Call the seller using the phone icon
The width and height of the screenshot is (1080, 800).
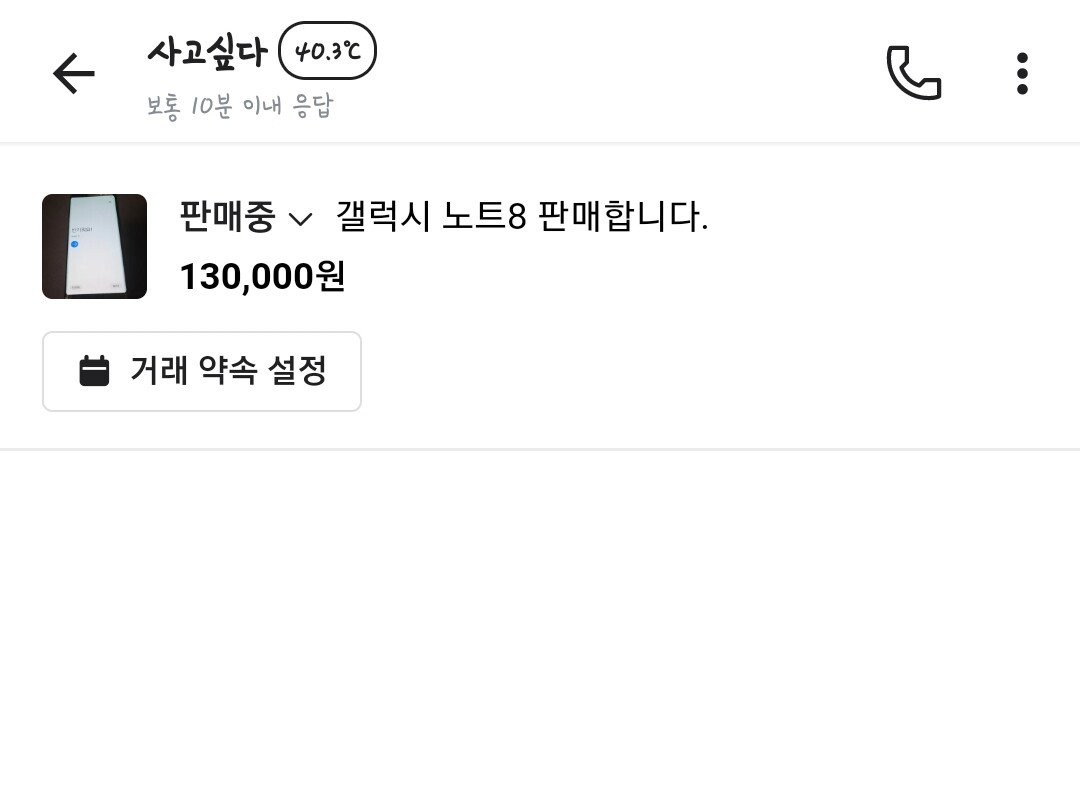913,73
